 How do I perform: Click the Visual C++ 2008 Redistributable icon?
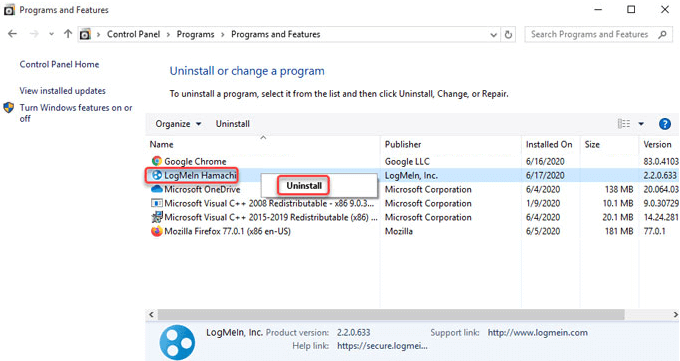click(x=157, y=203)
